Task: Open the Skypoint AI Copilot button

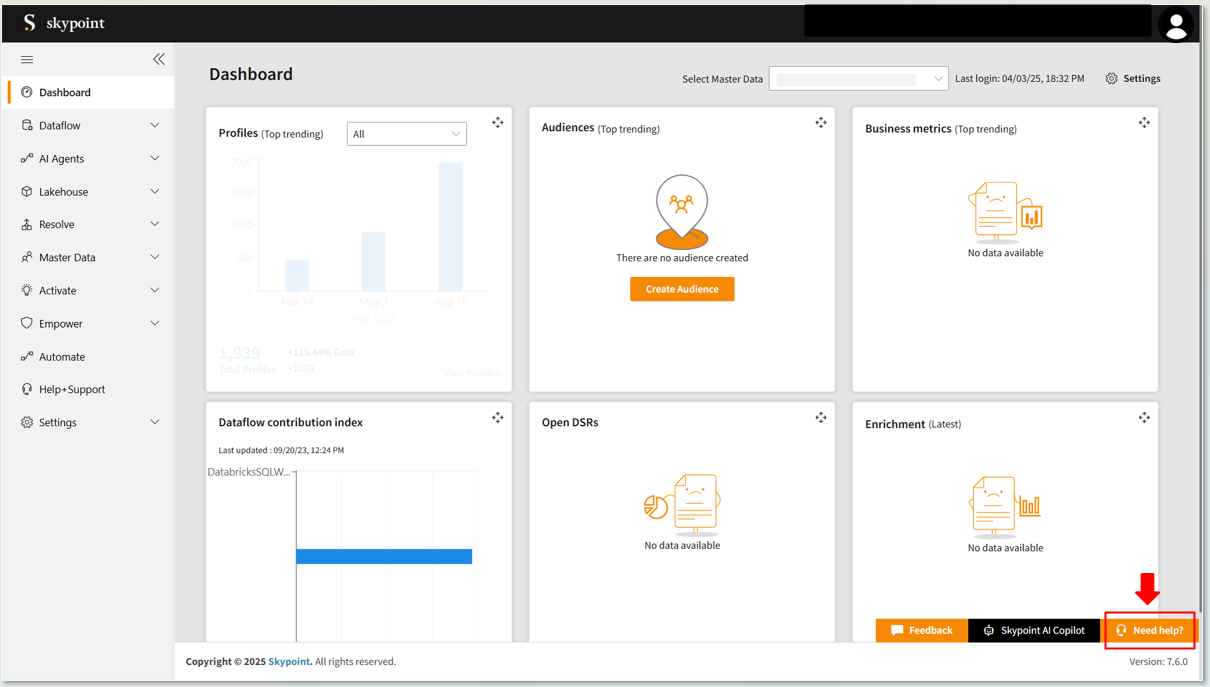Action: 1034,630
